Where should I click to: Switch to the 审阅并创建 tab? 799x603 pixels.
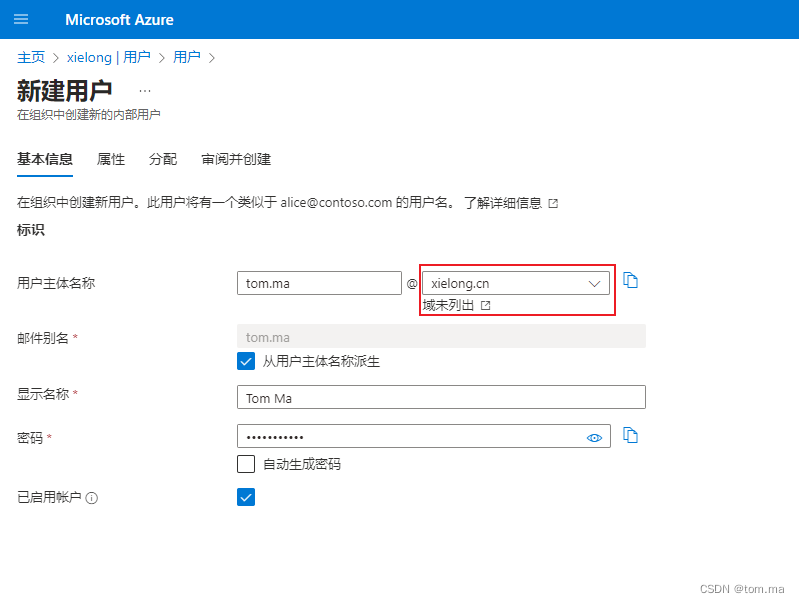pos(236,160)
